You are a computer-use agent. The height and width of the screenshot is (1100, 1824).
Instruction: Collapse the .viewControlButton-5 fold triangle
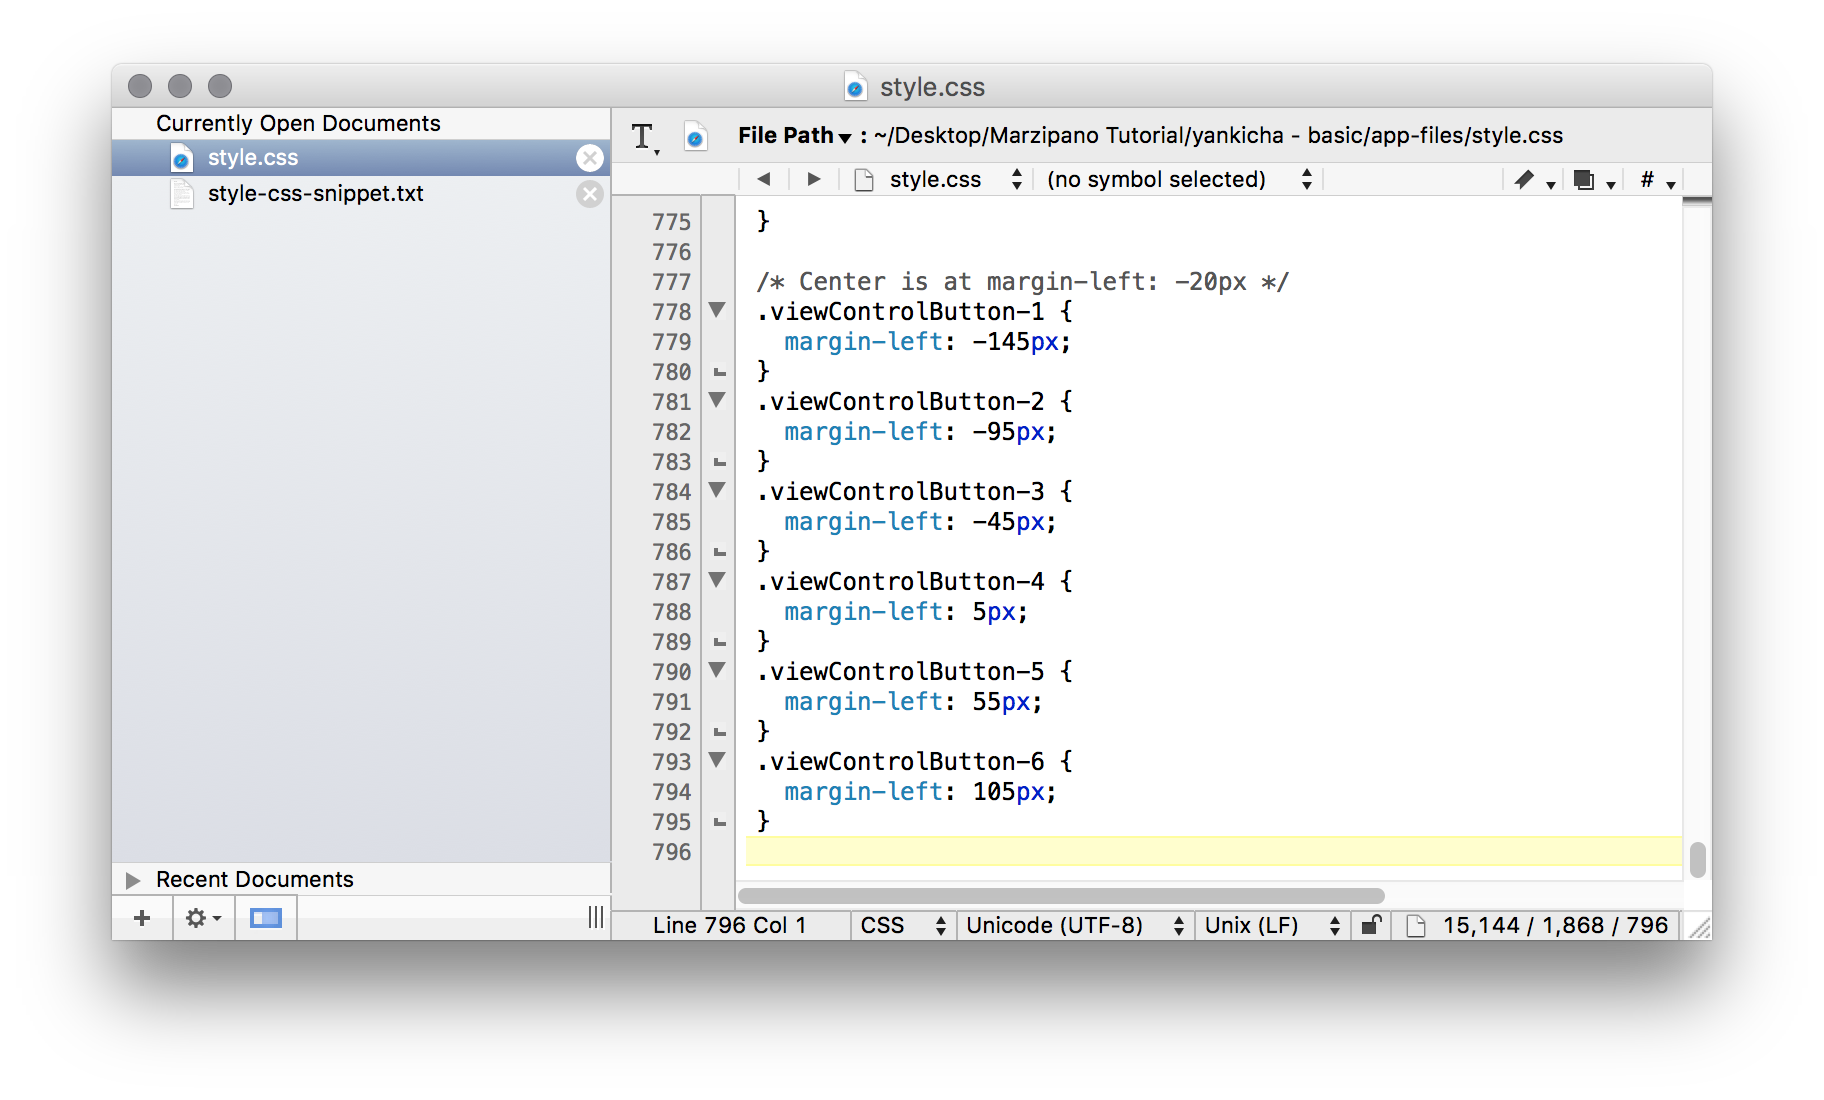click(717, 670)
